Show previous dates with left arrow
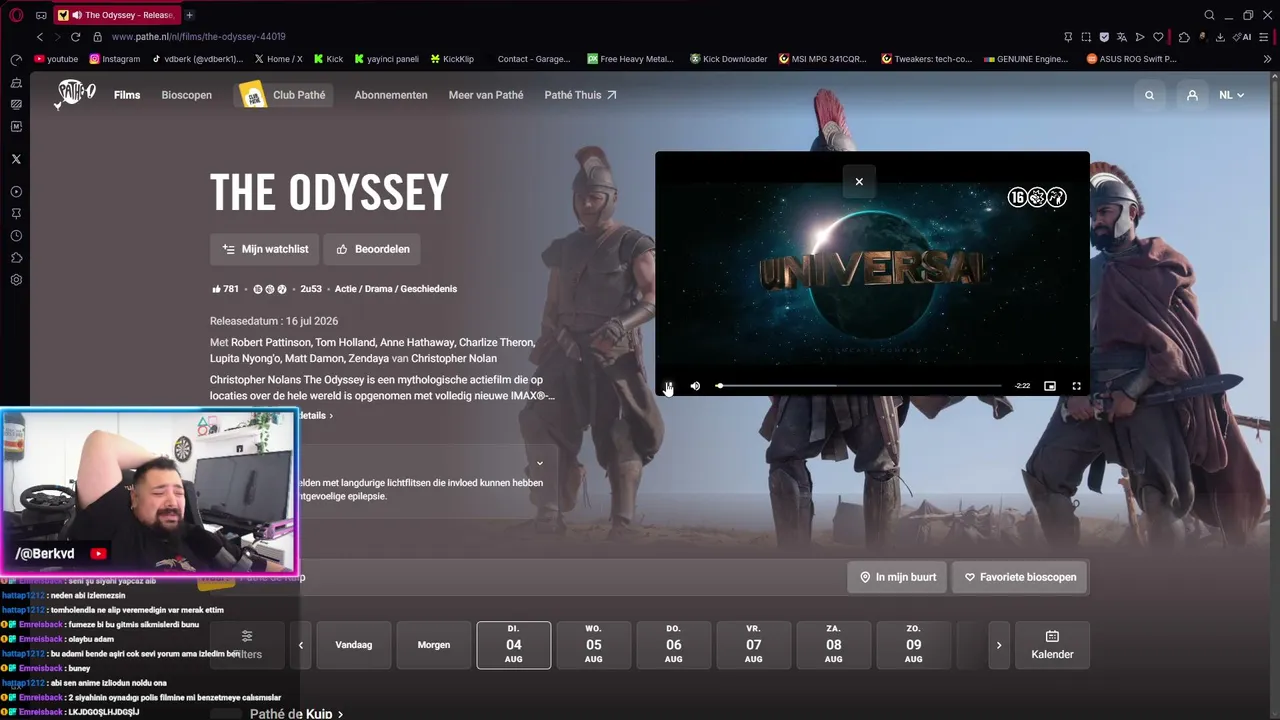1280x720 pixels. [301, 645]
